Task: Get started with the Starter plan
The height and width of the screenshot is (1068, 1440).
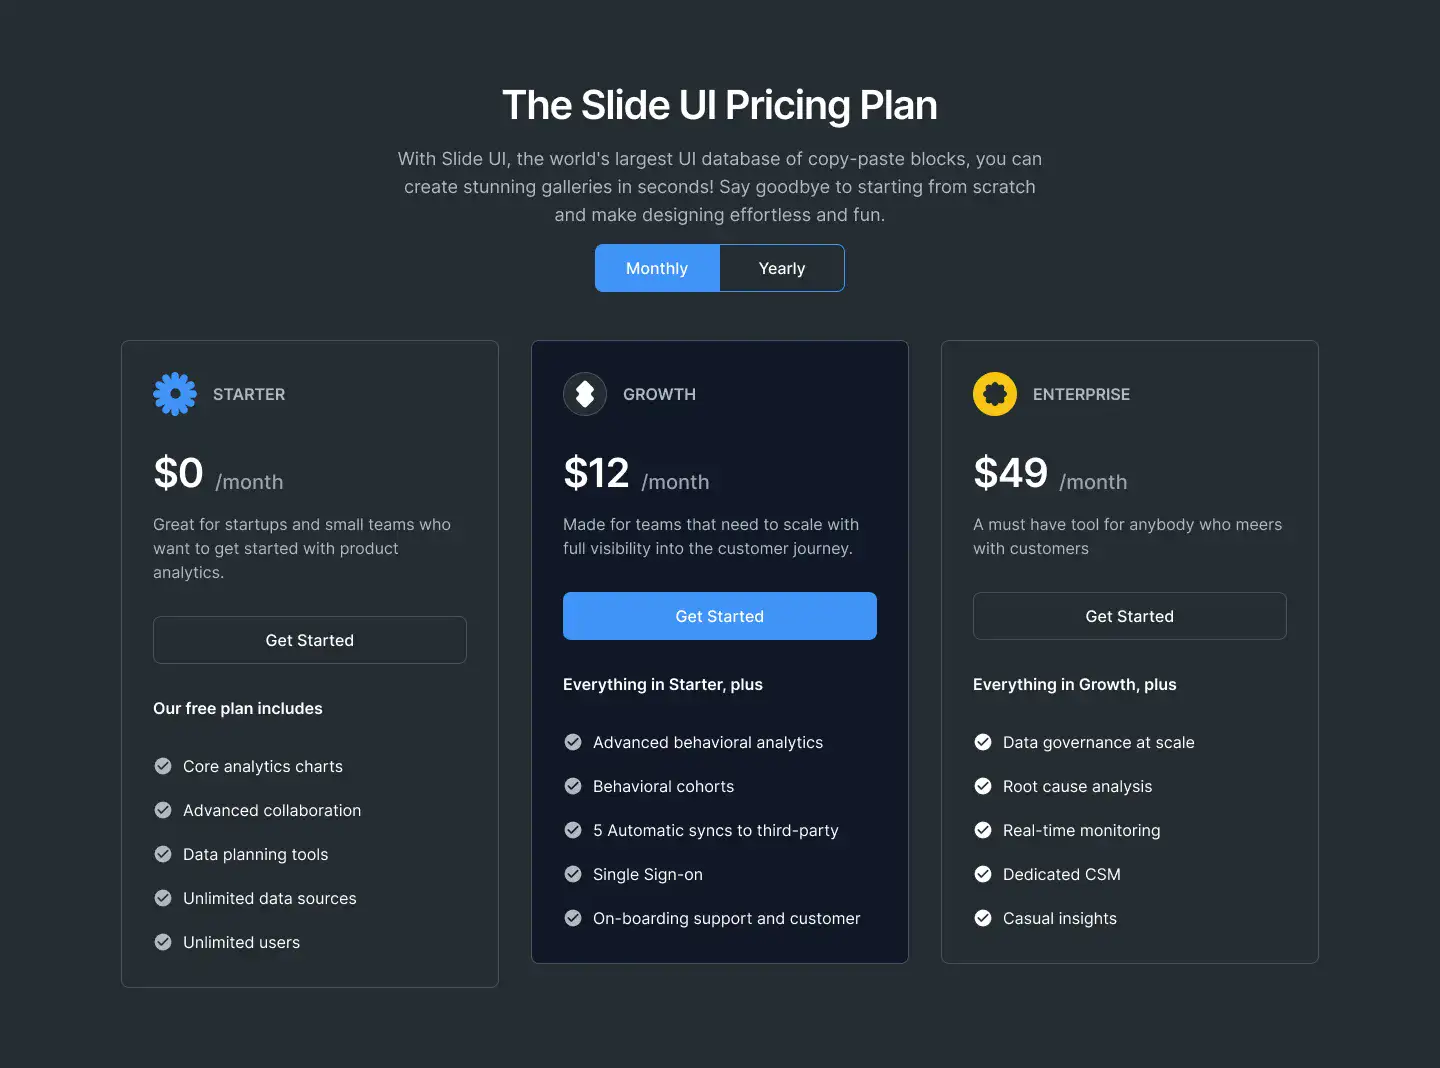Action: [310, 640]
